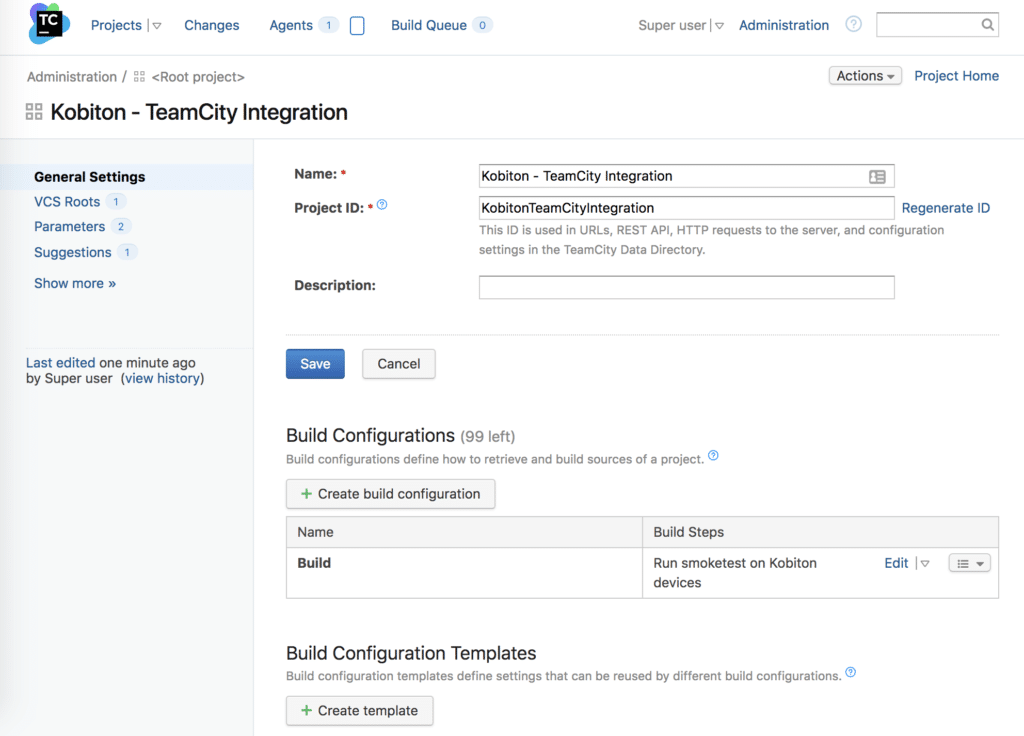Go to the Changes page
1024x736 pixels.
[x=212, y=25]
